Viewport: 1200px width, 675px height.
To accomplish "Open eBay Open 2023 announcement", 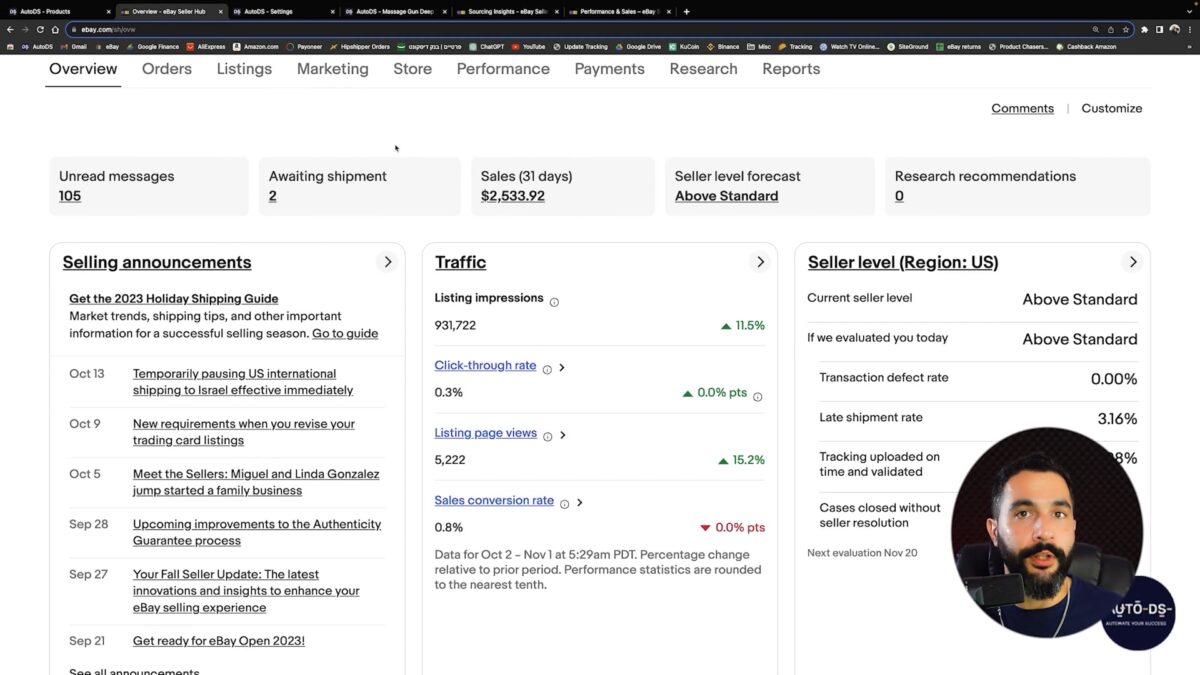I will click(x=219, y=641).
